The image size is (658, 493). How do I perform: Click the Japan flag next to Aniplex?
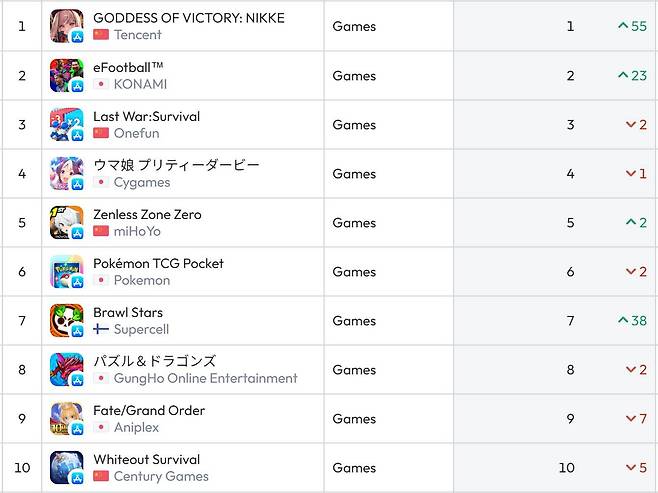click(x=100, y=427)
